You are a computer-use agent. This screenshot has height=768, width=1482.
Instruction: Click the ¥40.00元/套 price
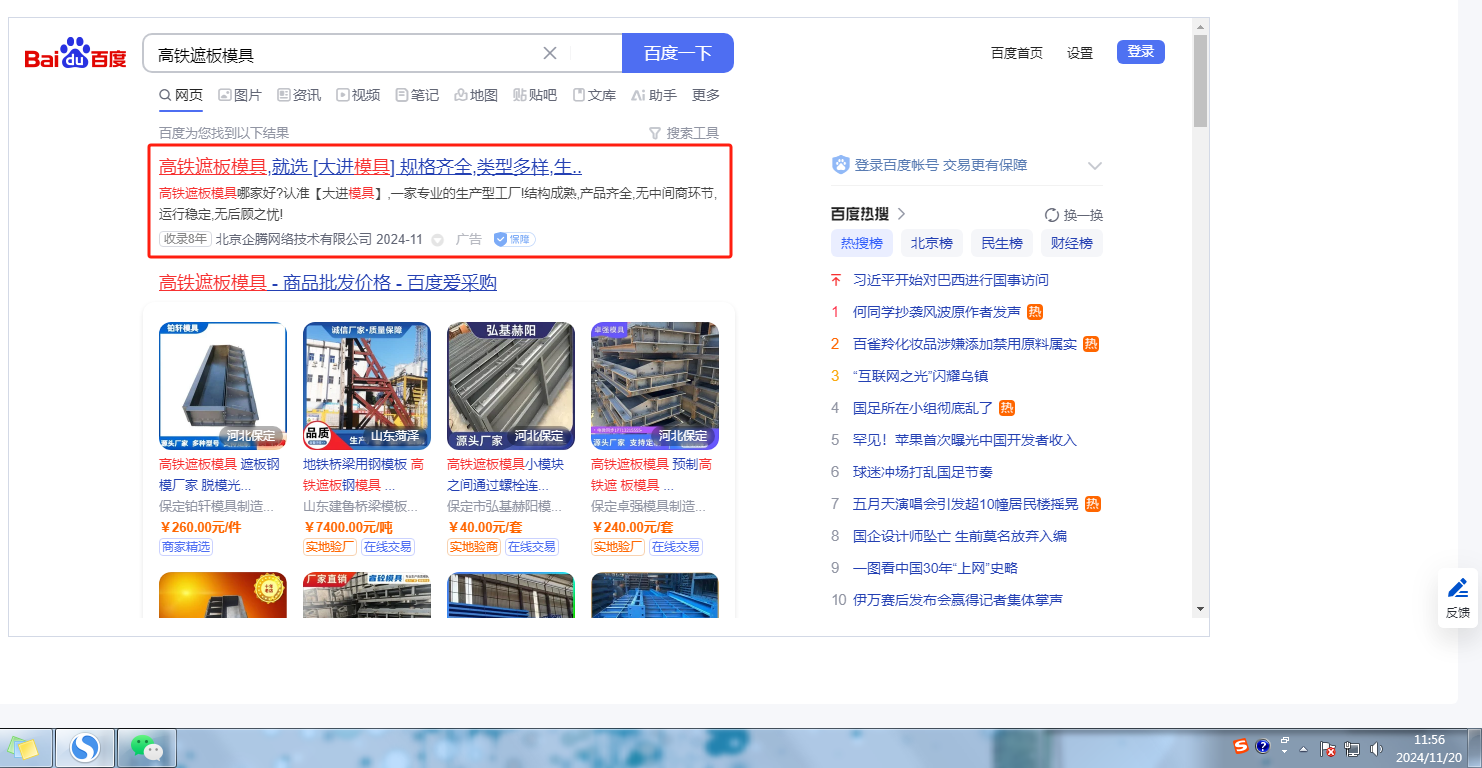pos(485,527)
